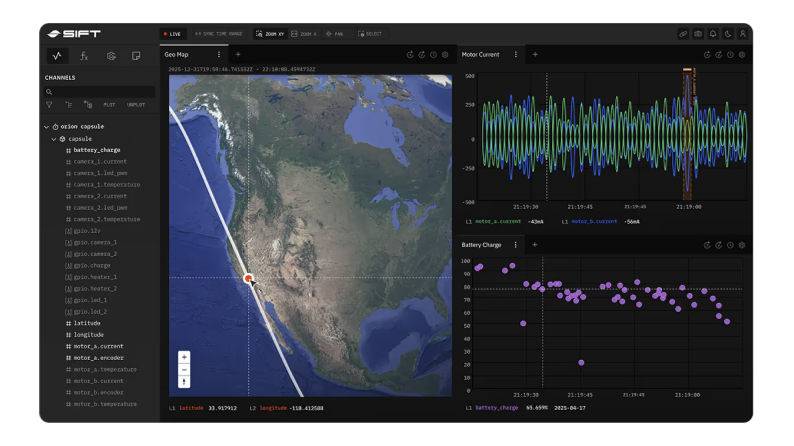The width and height of the screenshot is (794, 446).
Task: Enable Zoom XY mode
Action: point(270,34)
